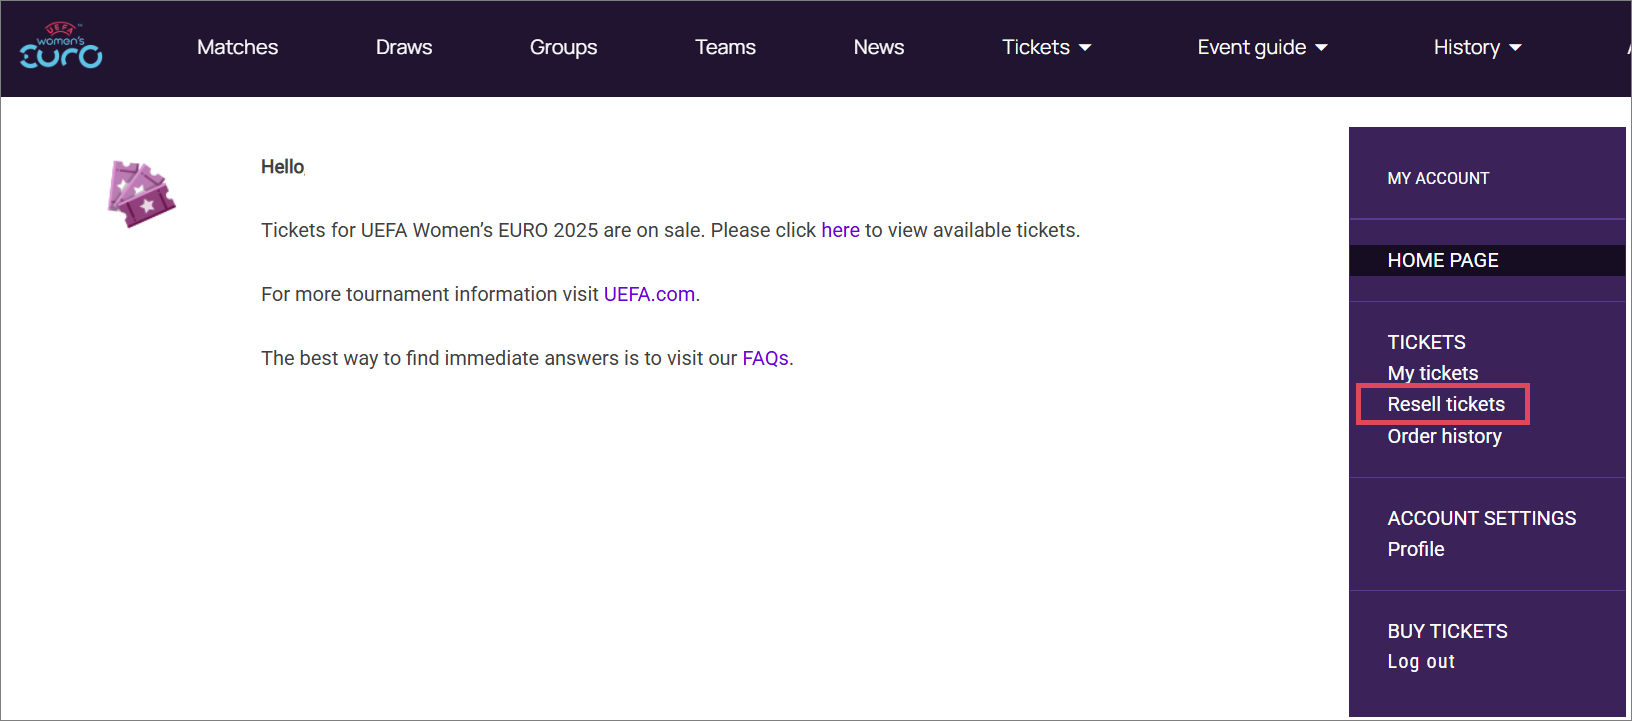Expand the Tickets dropdown menu
The width and height of the screenshot is (1632, 721).
1046,47
